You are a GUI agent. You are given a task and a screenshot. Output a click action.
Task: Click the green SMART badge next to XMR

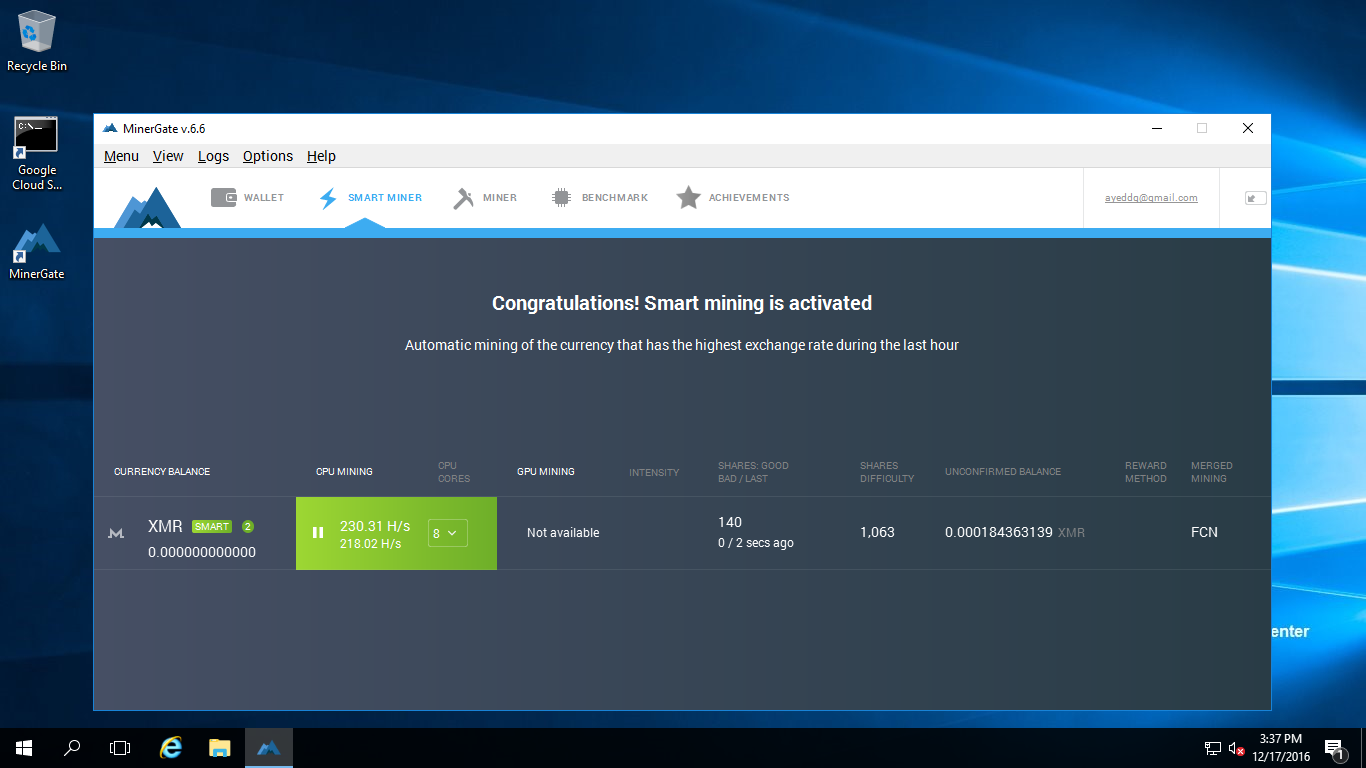(212, 527)
